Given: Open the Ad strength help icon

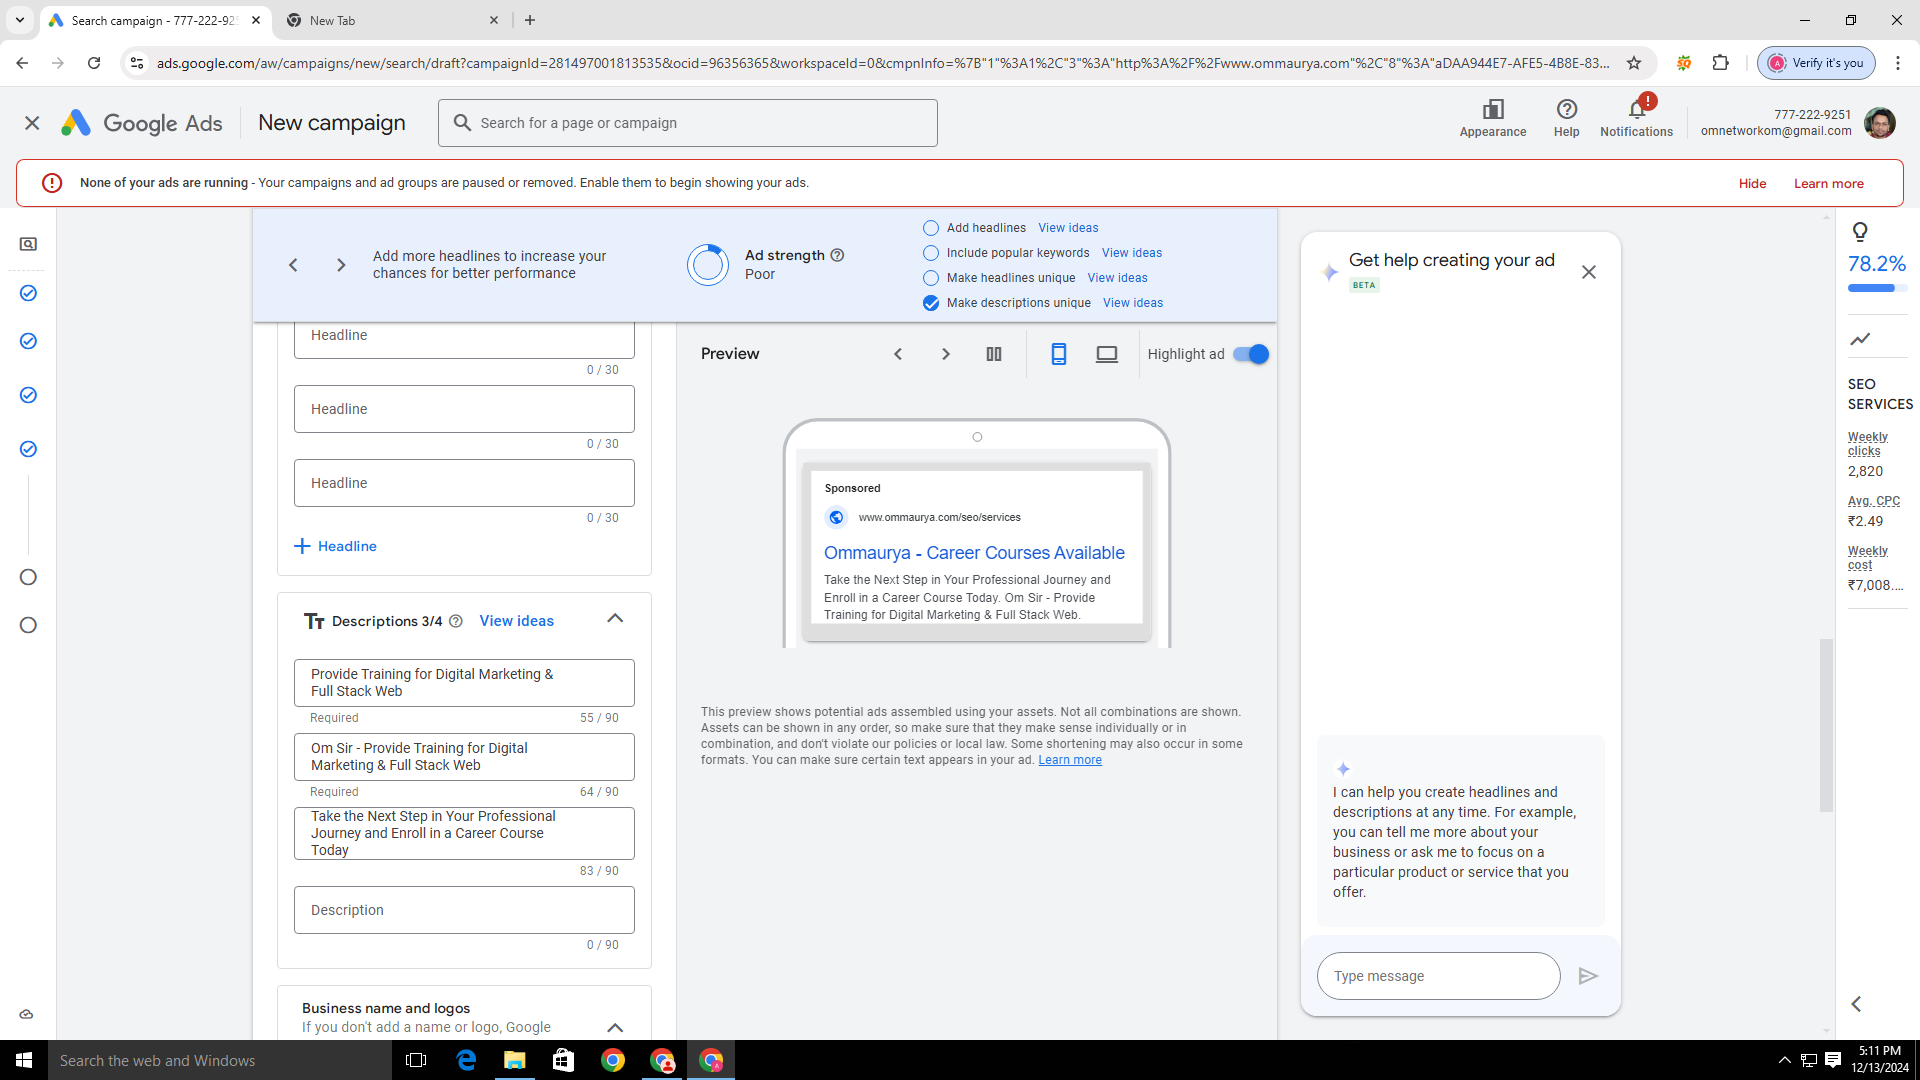Looking at the screenshot, I should [x=838, y=255].
